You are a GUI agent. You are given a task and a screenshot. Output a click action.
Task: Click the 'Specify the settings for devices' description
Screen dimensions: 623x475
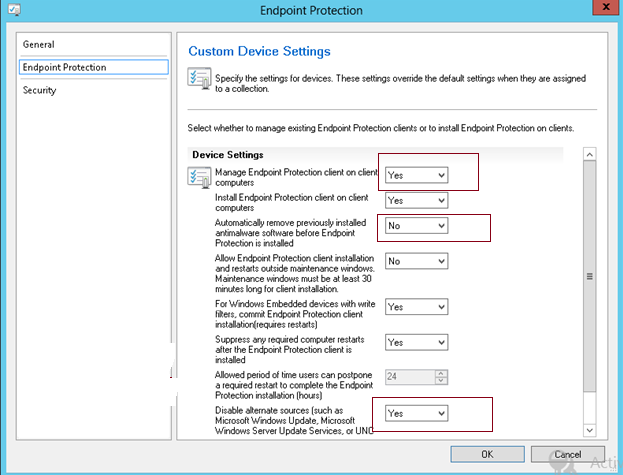(x=400, y=83)
